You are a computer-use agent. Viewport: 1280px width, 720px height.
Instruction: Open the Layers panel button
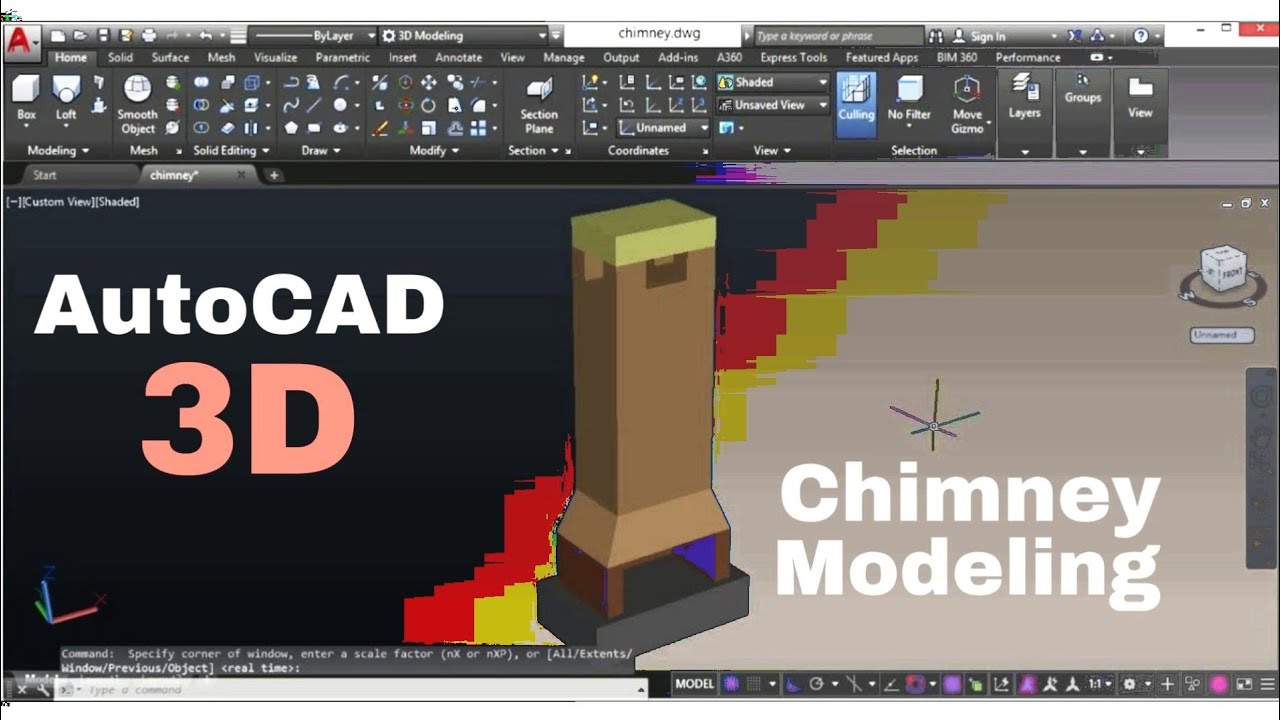point(1025,113)
